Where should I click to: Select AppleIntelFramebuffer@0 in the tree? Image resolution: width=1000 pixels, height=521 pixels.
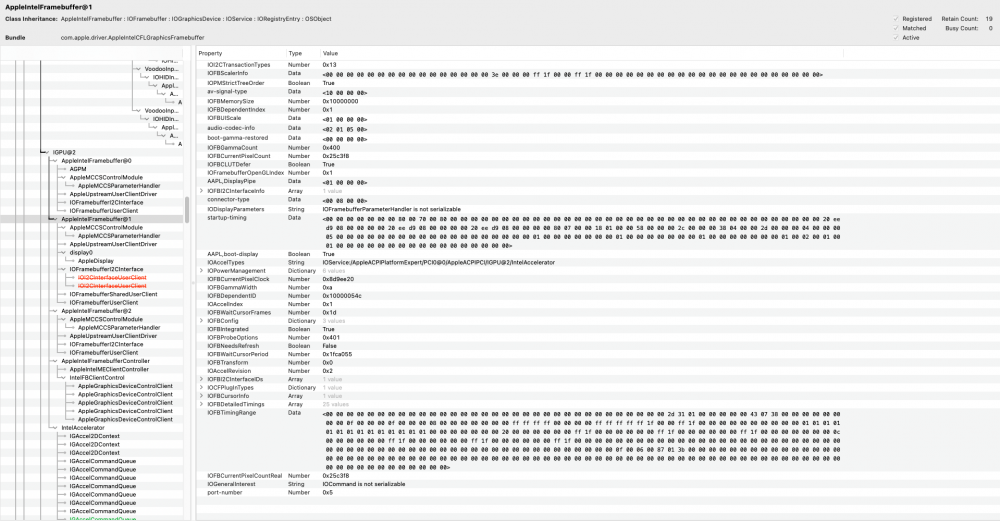pos(96,161)
